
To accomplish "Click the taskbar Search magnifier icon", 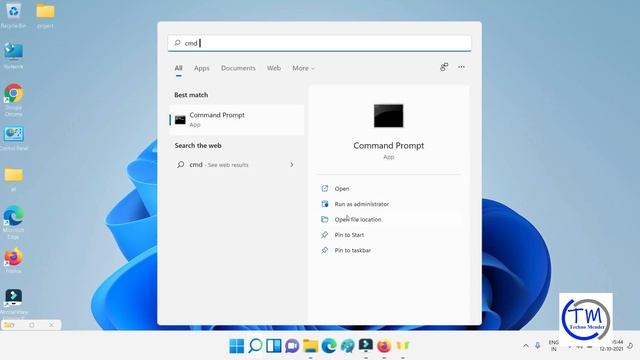I will click(x=255, y=346).
